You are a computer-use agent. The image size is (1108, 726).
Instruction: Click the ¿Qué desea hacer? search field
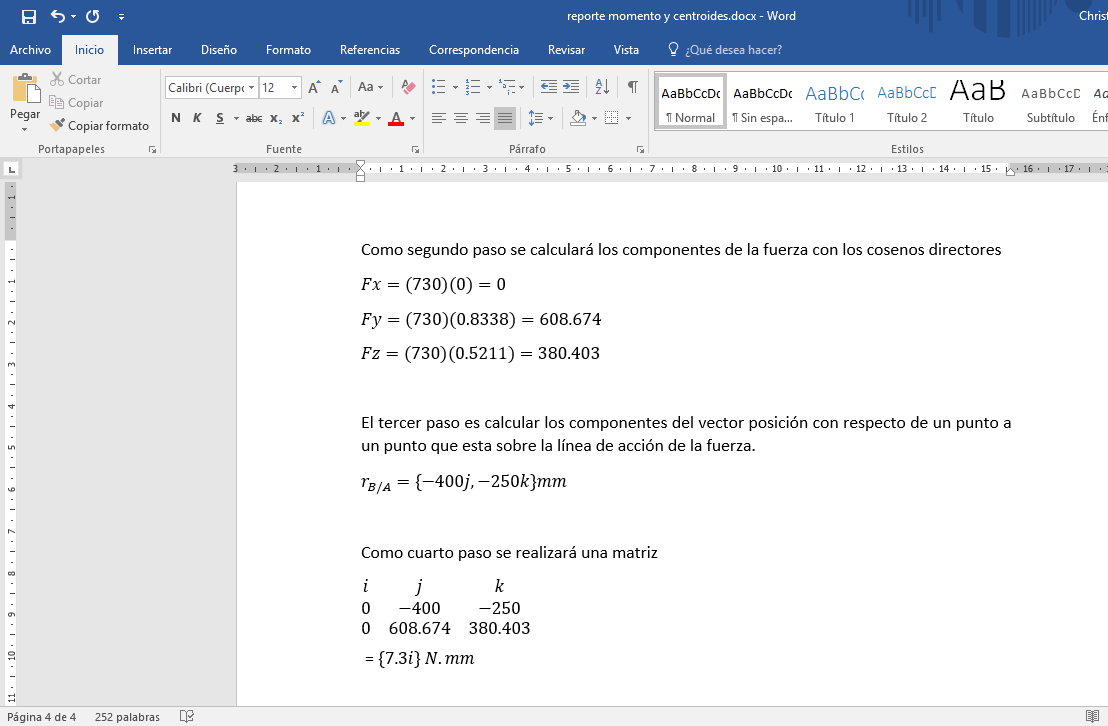[x=732, y=50]
